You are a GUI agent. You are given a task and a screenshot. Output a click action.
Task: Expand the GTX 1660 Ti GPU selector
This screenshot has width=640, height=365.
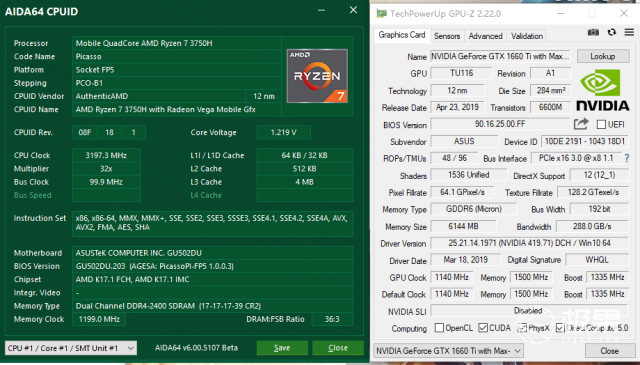448,351
